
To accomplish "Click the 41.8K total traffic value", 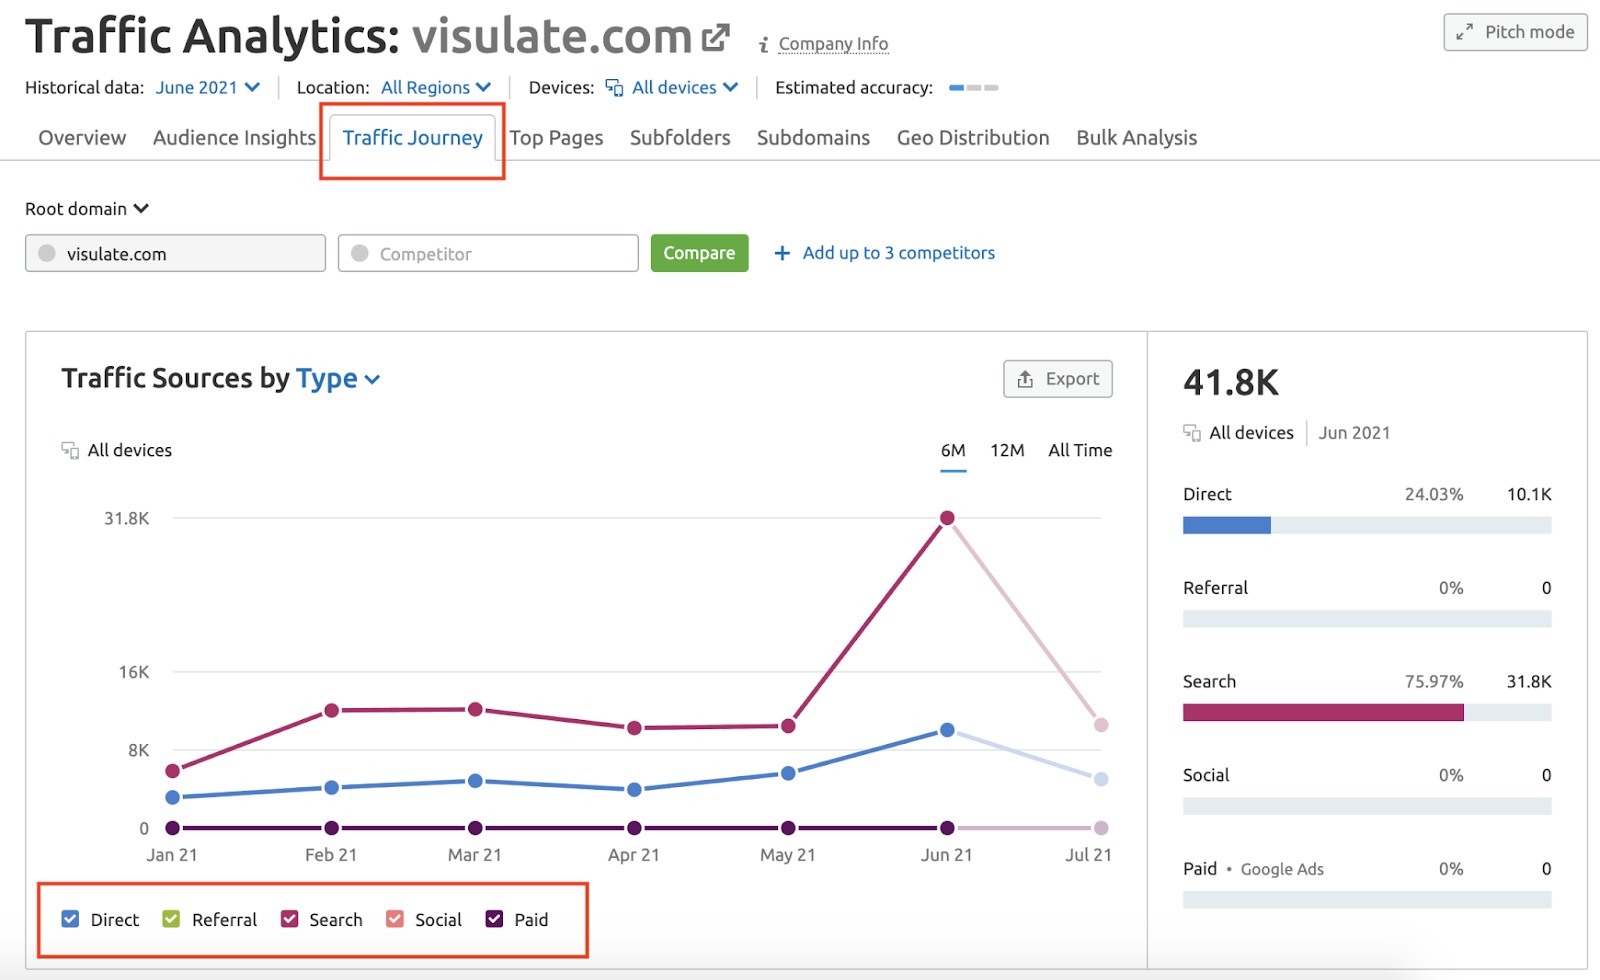I will pos(1231,382).
